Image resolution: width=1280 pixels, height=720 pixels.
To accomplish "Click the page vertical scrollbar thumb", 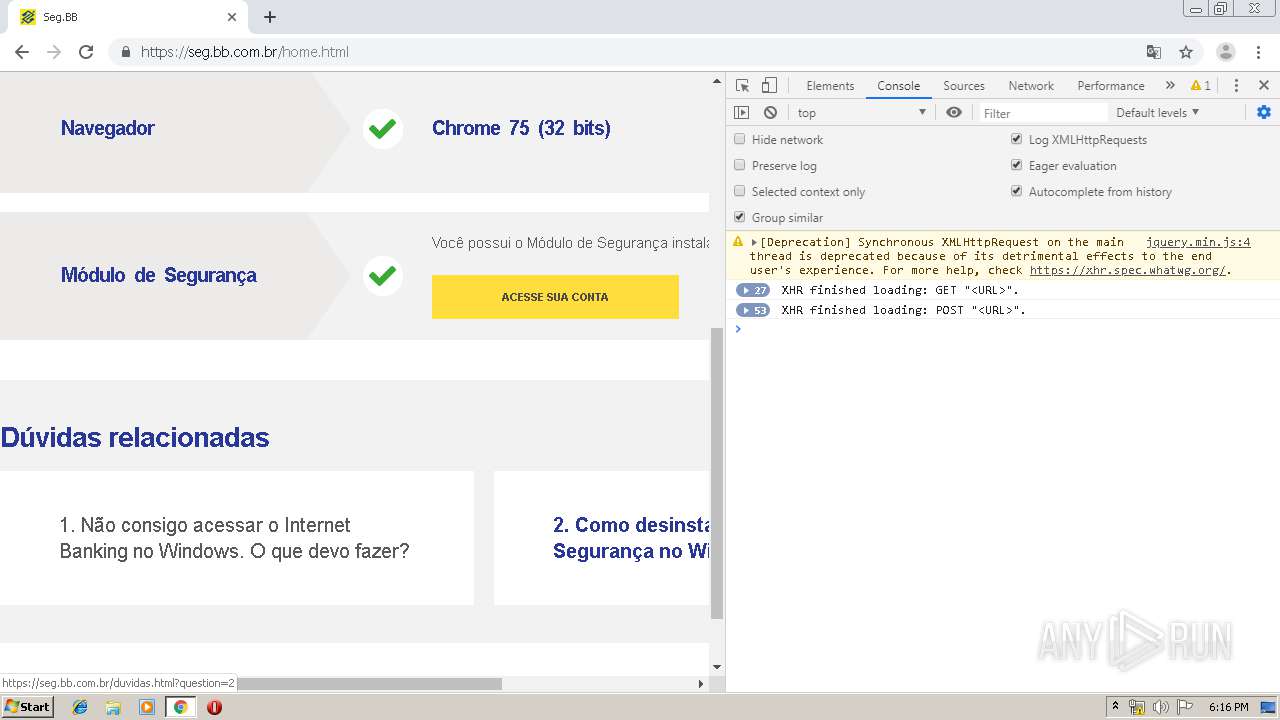I will pyautogui.click(x=716, y=473).
